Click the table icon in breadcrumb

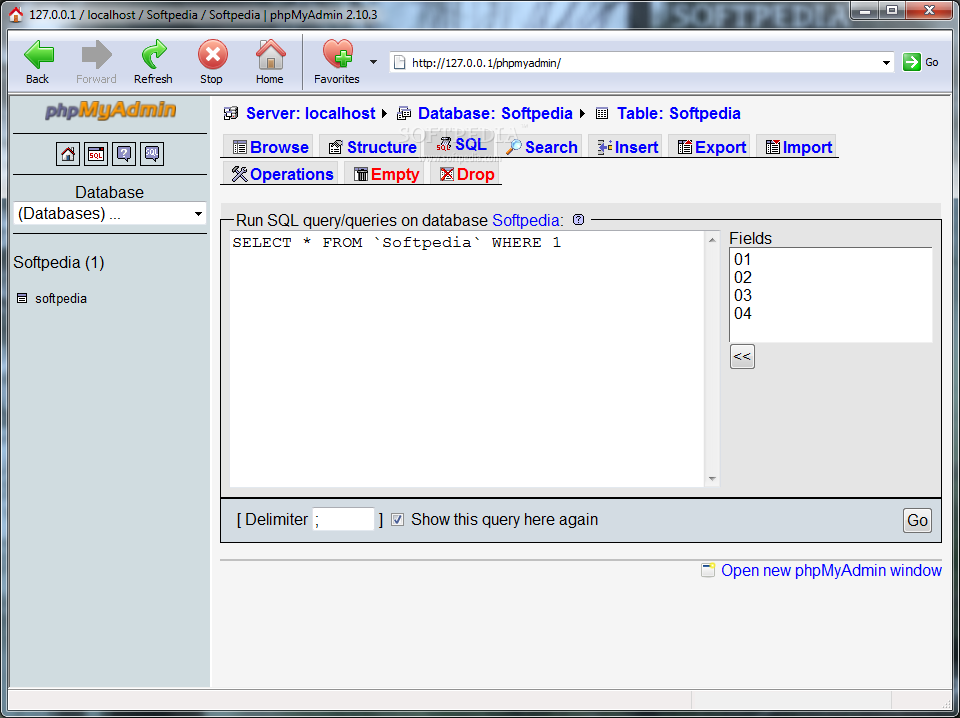pos(602,113)
